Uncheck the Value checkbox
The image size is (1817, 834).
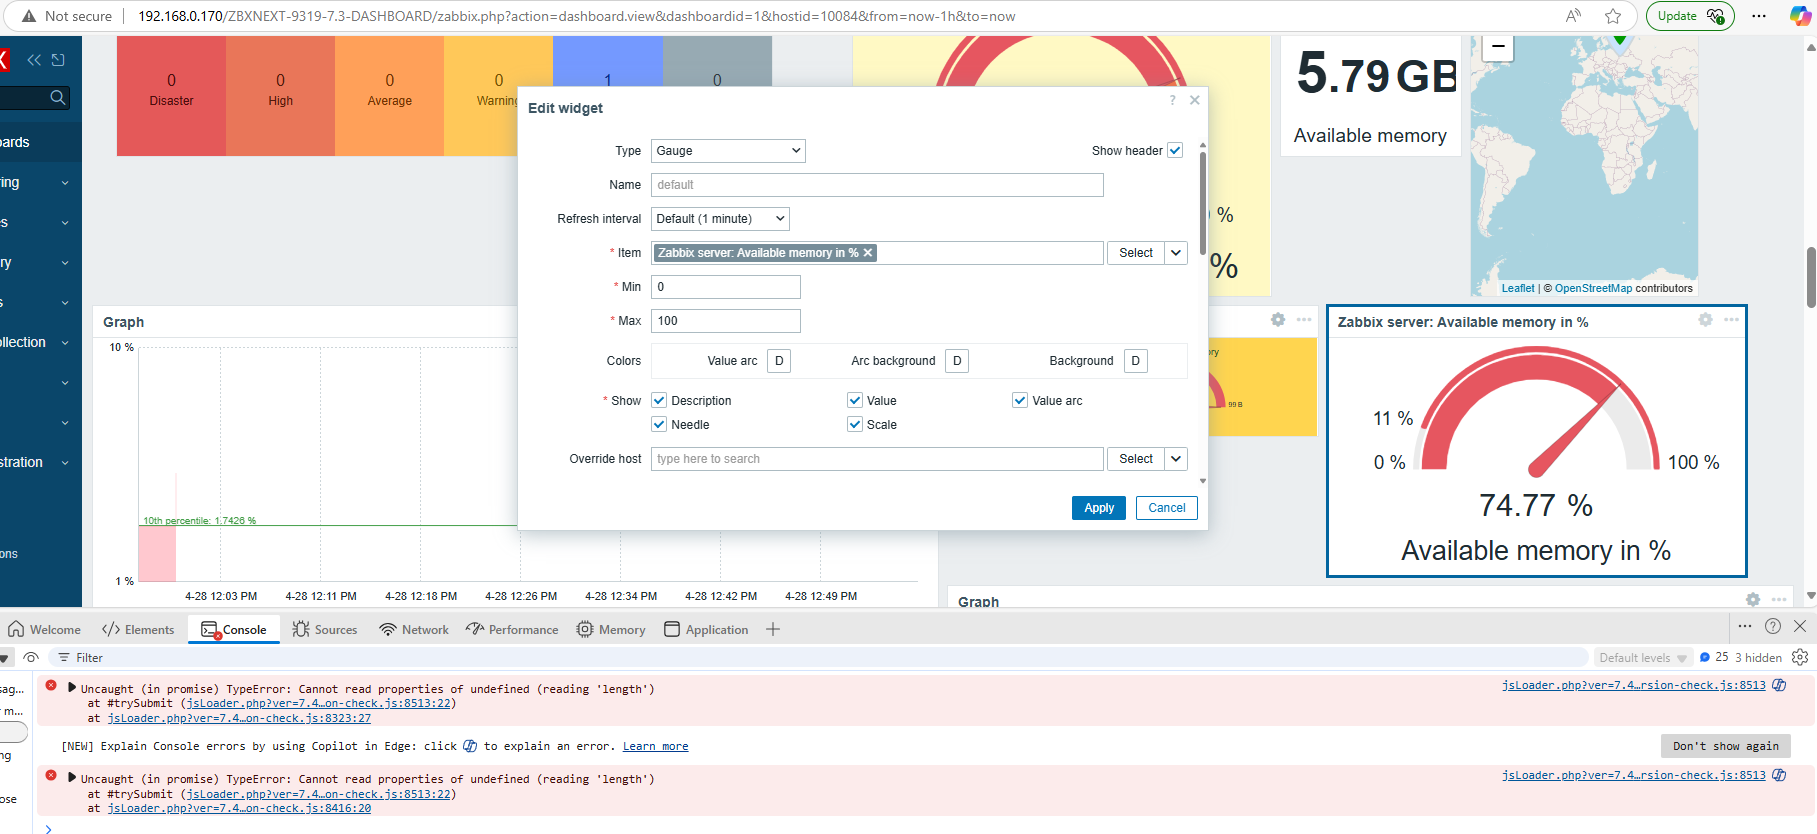(855, 400)
